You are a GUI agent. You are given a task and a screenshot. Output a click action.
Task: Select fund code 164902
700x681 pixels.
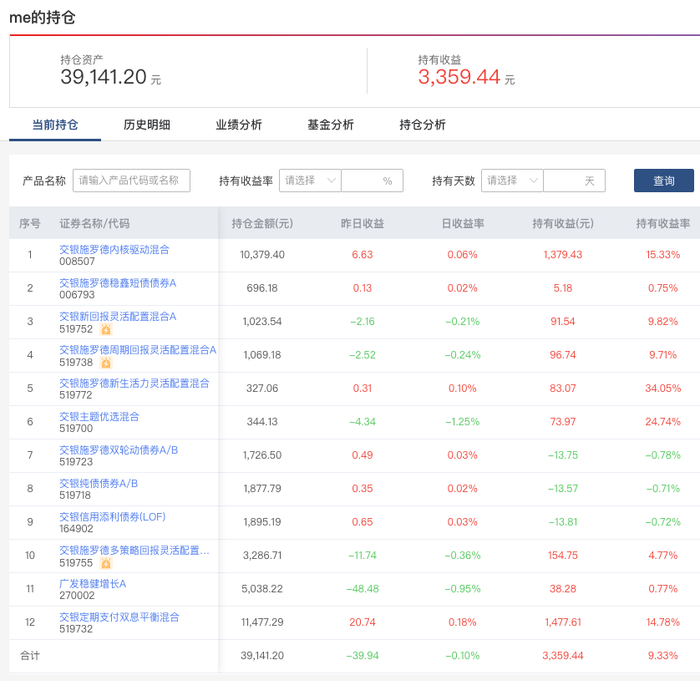(x=76, y=529)
